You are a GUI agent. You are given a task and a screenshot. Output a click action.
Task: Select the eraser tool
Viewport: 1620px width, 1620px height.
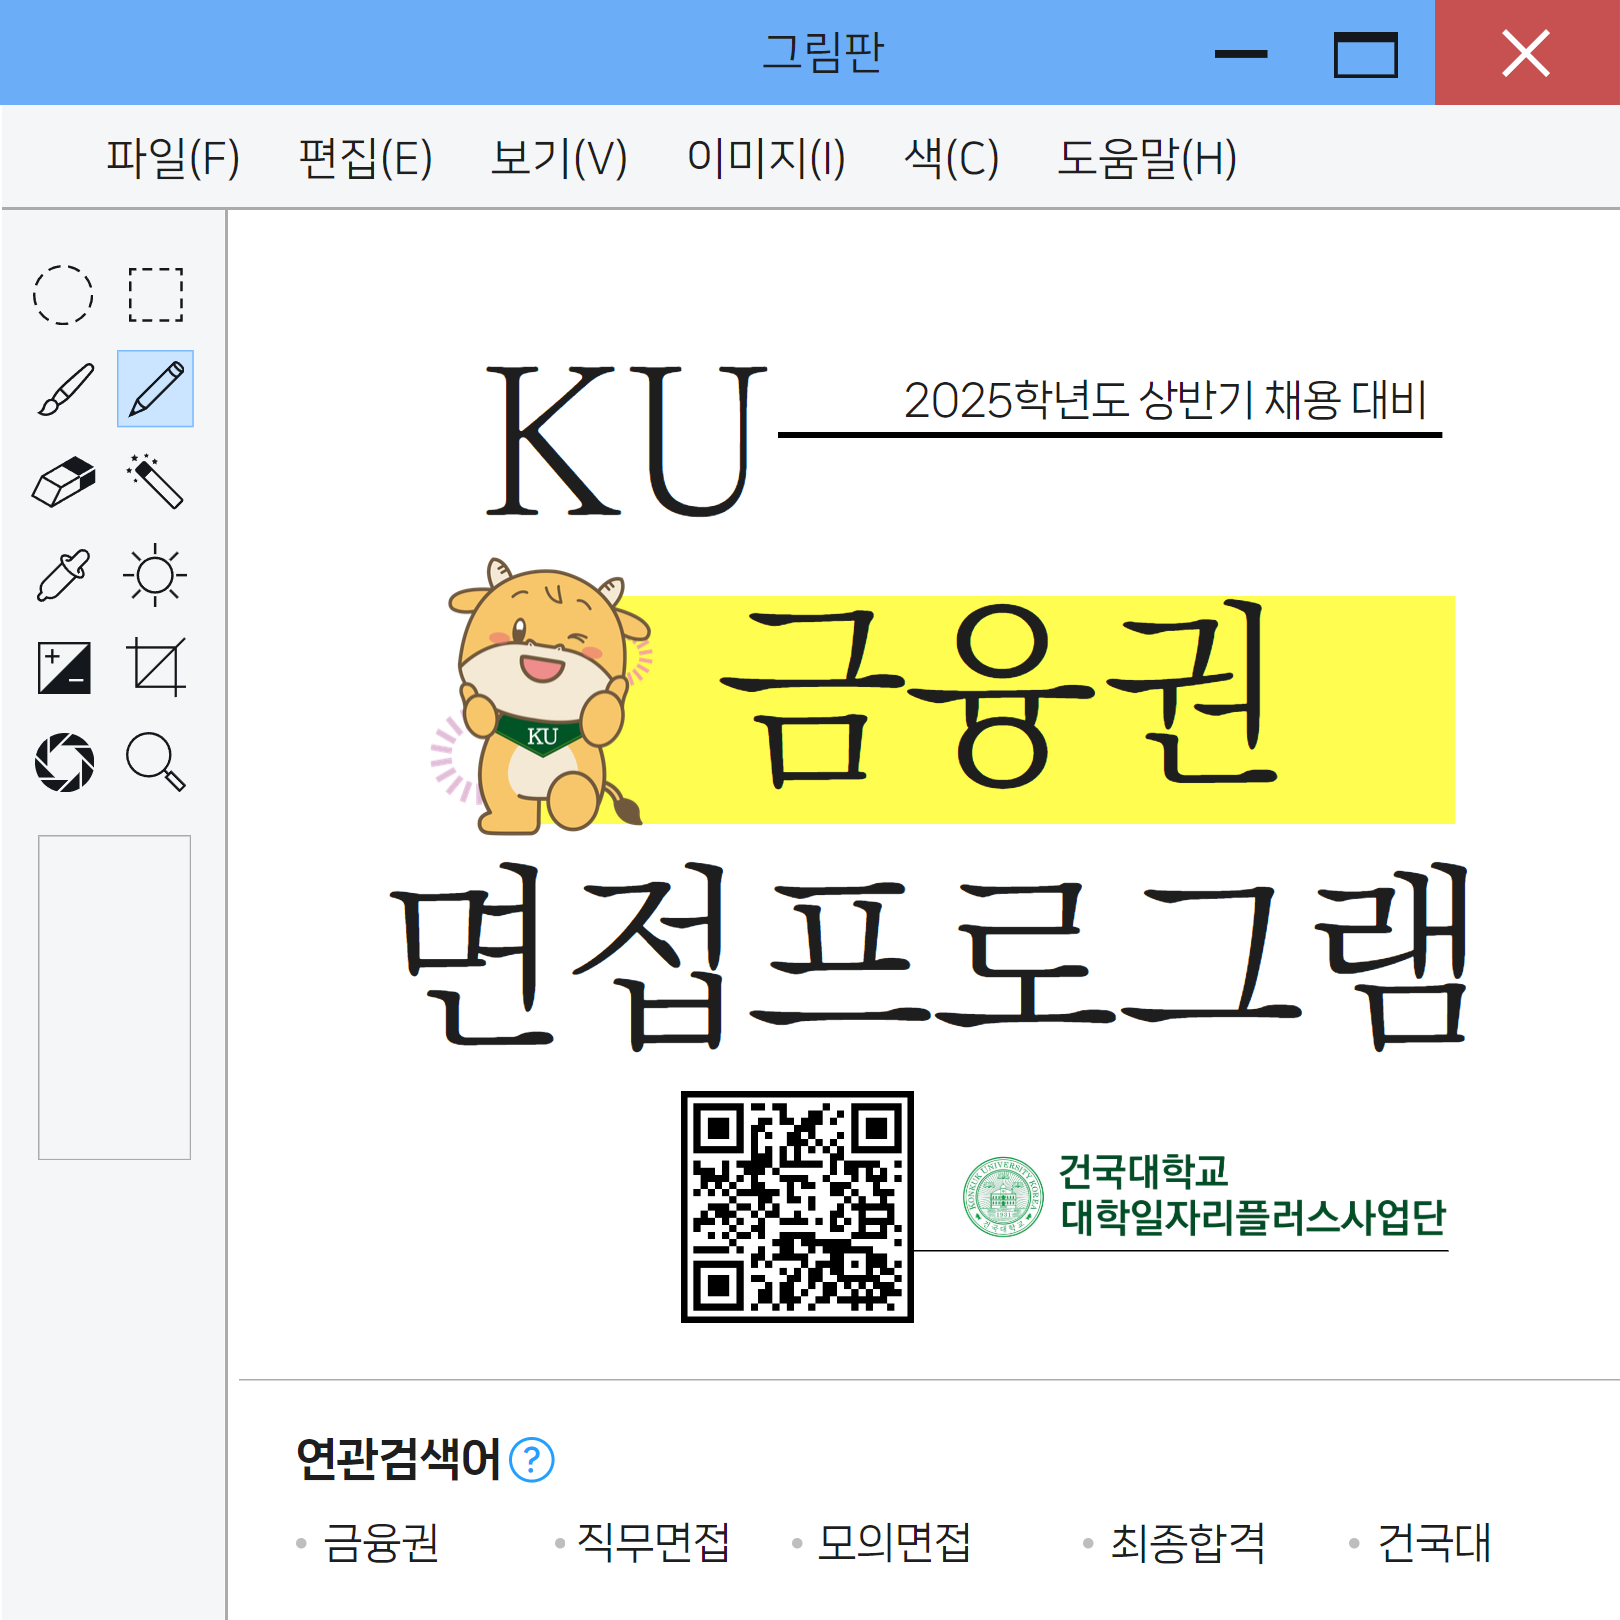point(64,482)
